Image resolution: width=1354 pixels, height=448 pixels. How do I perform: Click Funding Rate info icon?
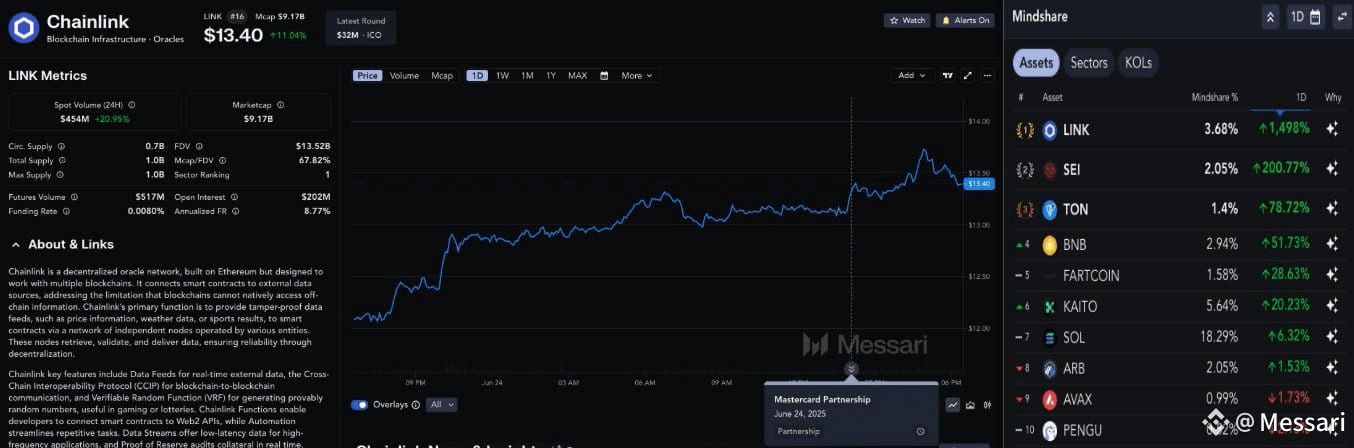(x=66, y=211)
